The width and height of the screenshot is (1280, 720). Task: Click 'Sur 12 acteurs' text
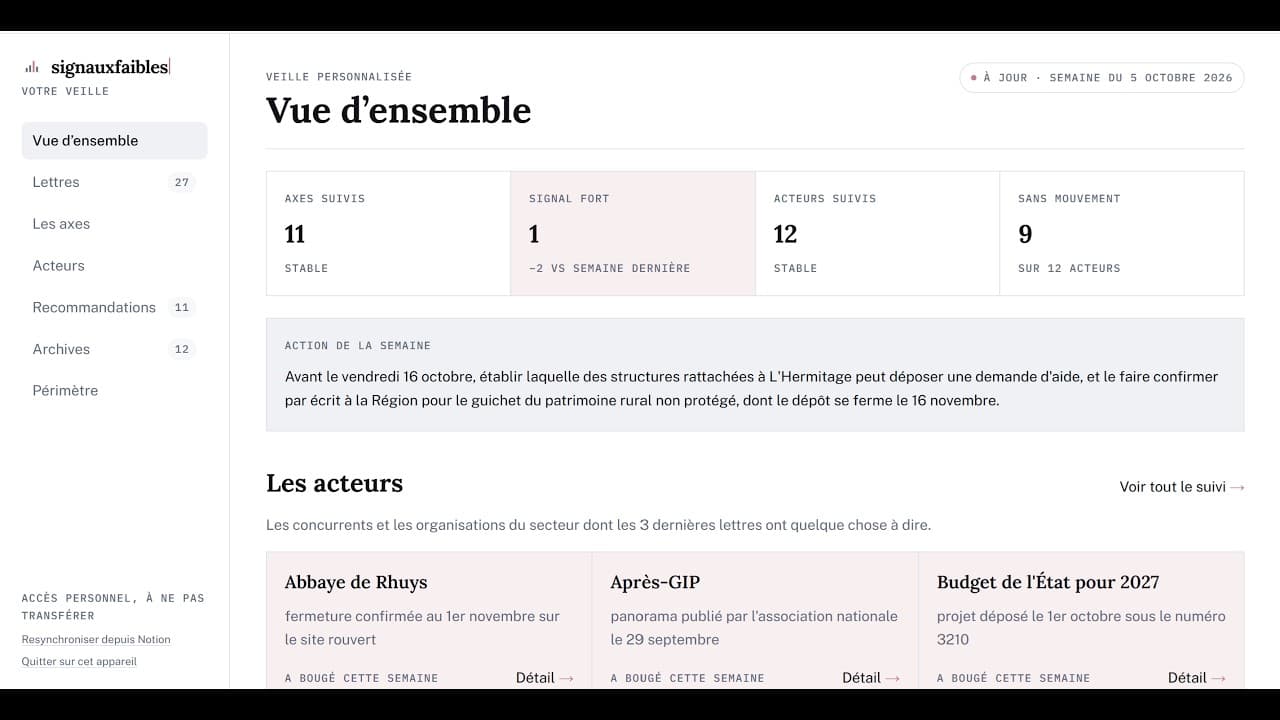(x=1069, y=269)
